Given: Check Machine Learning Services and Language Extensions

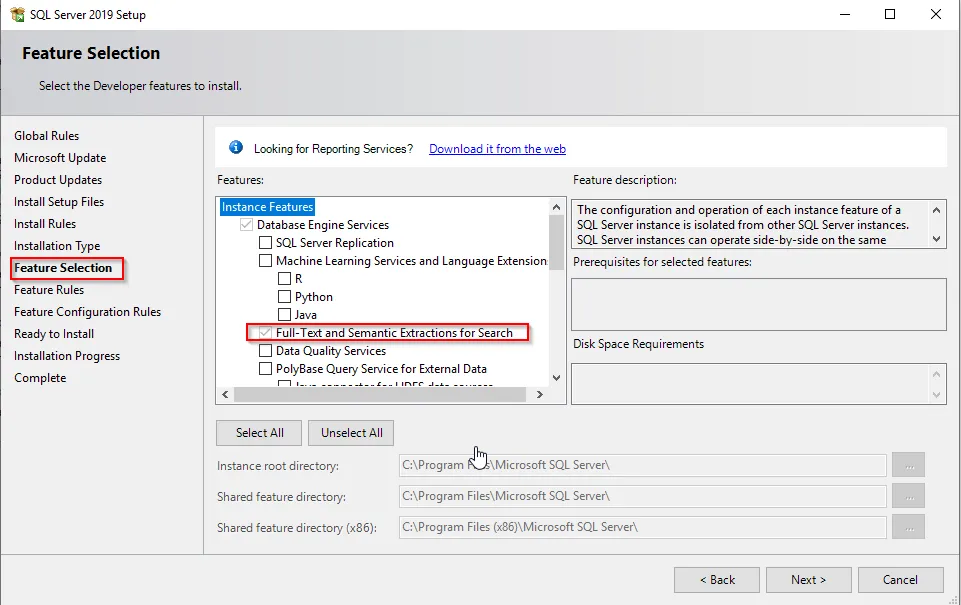Looking at the screenshot, I should click(265, 261).
